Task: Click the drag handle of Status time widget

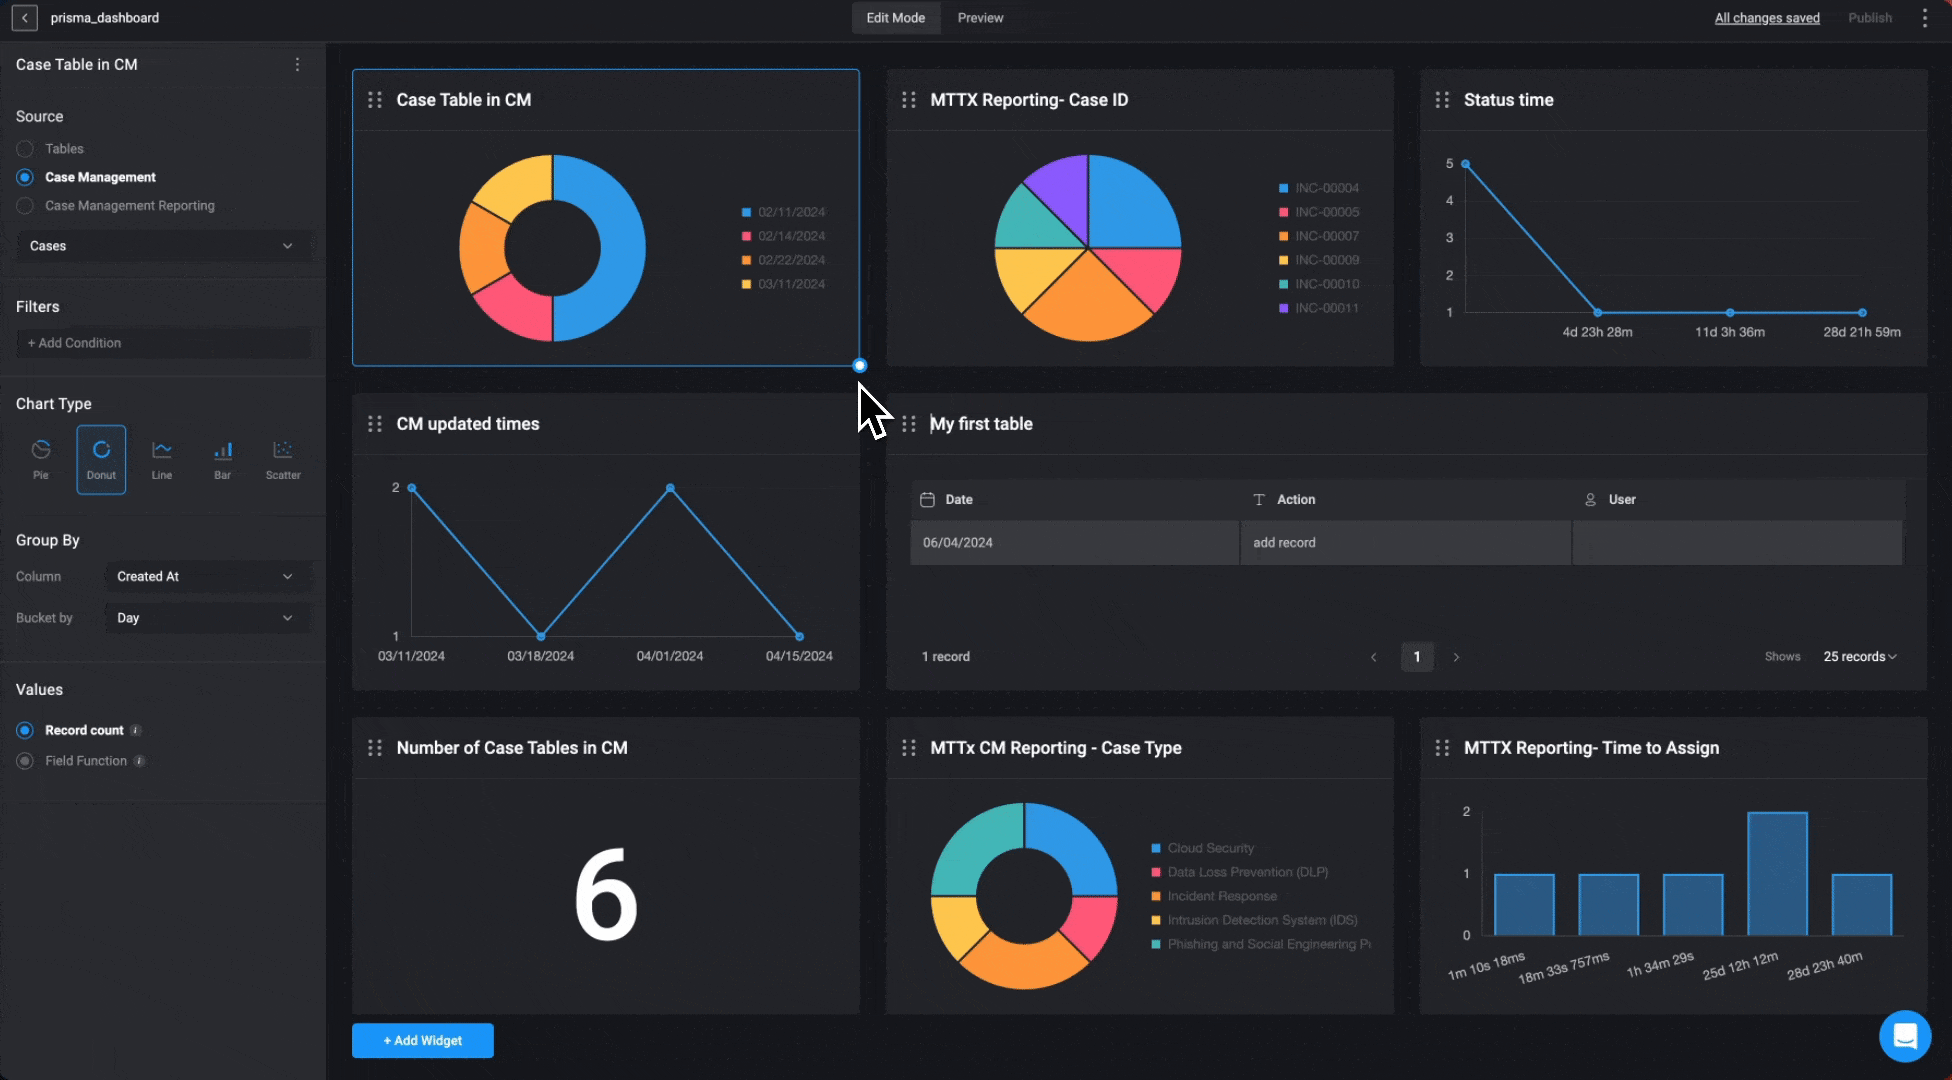Action: 1442,100
